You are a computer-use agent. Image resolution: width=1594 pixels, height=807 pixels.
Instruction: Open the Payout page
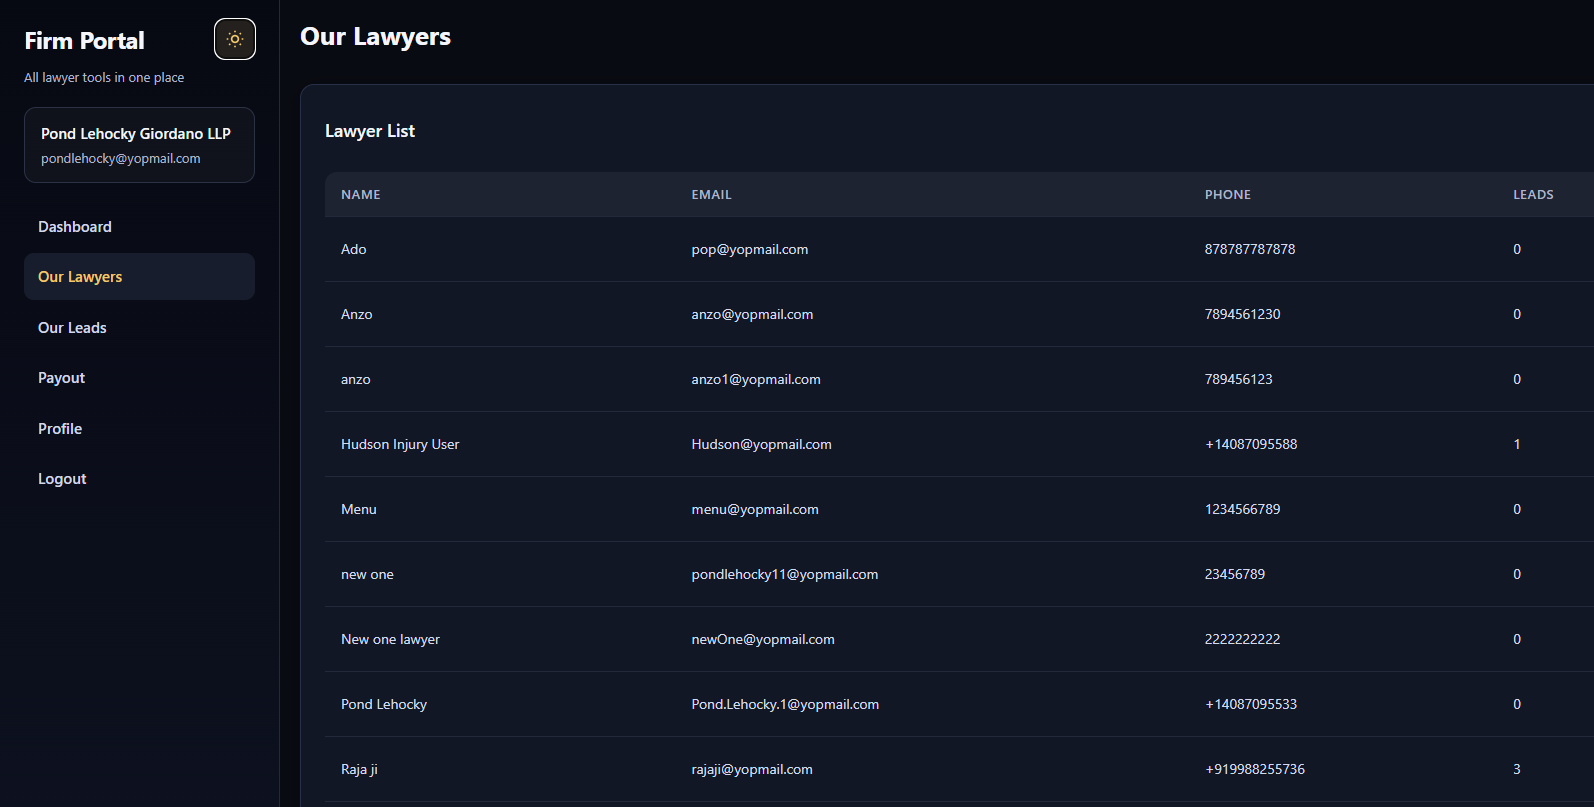(139, 378)
